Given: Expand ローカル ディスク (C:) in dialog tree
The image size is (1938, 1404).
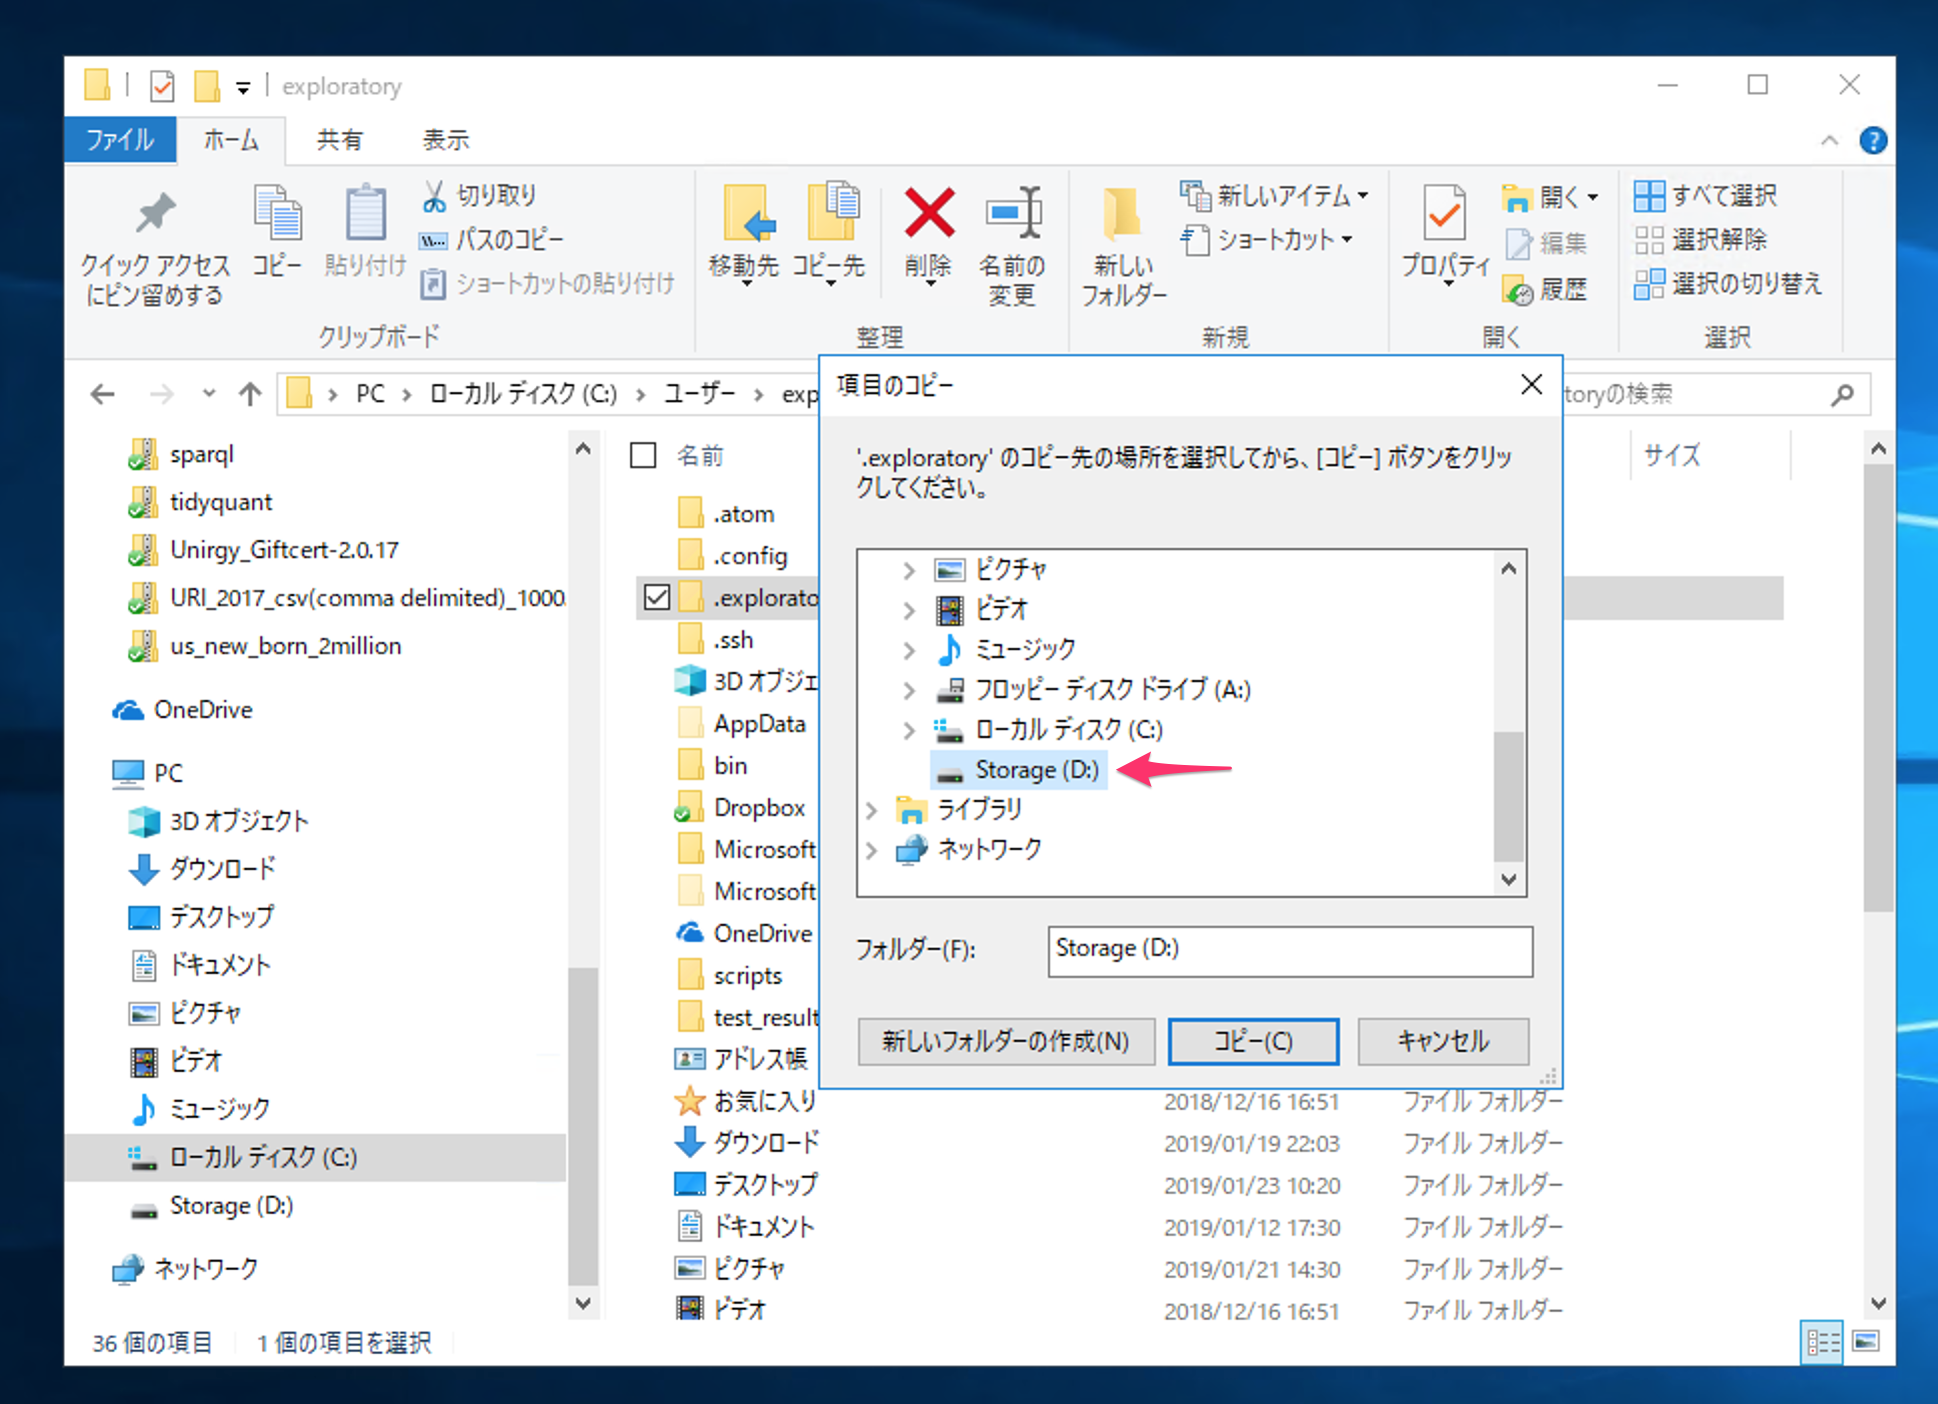Looking at the screenshot, I should 908,730.
